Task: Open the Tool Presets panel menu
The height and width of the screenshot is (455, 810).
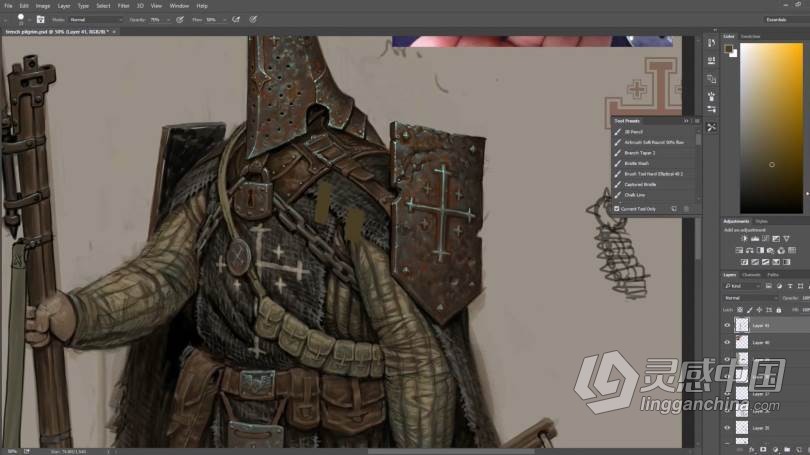Action: point(697,121)
